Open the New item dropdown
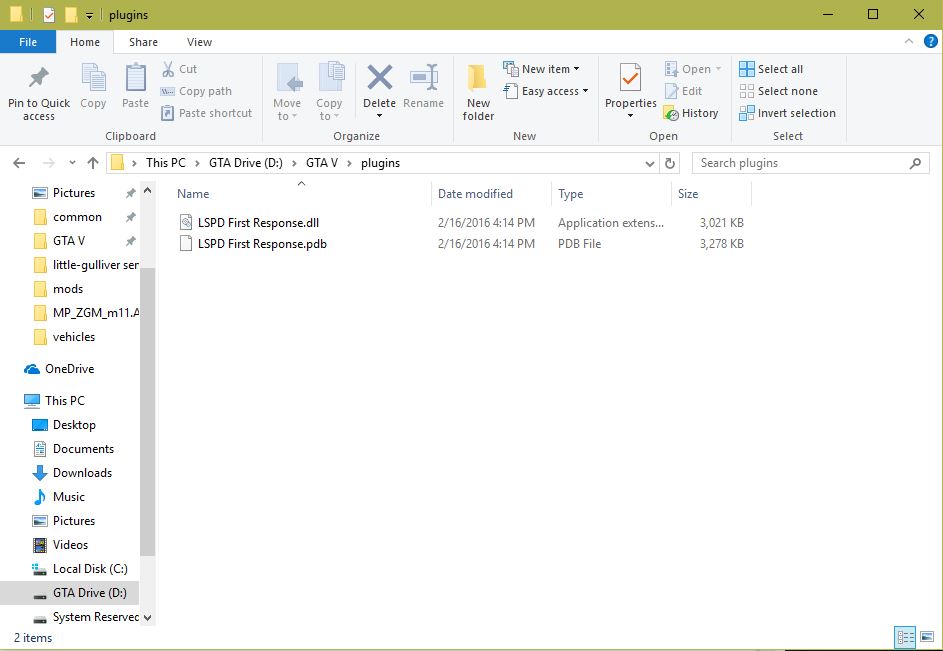 click(x=541, y=69)
